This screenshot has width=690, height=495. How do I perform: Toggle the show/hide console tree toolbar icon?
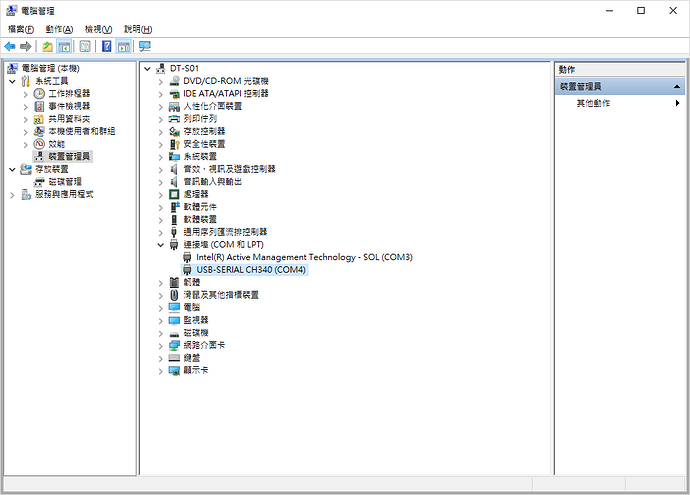pos(64,46)
